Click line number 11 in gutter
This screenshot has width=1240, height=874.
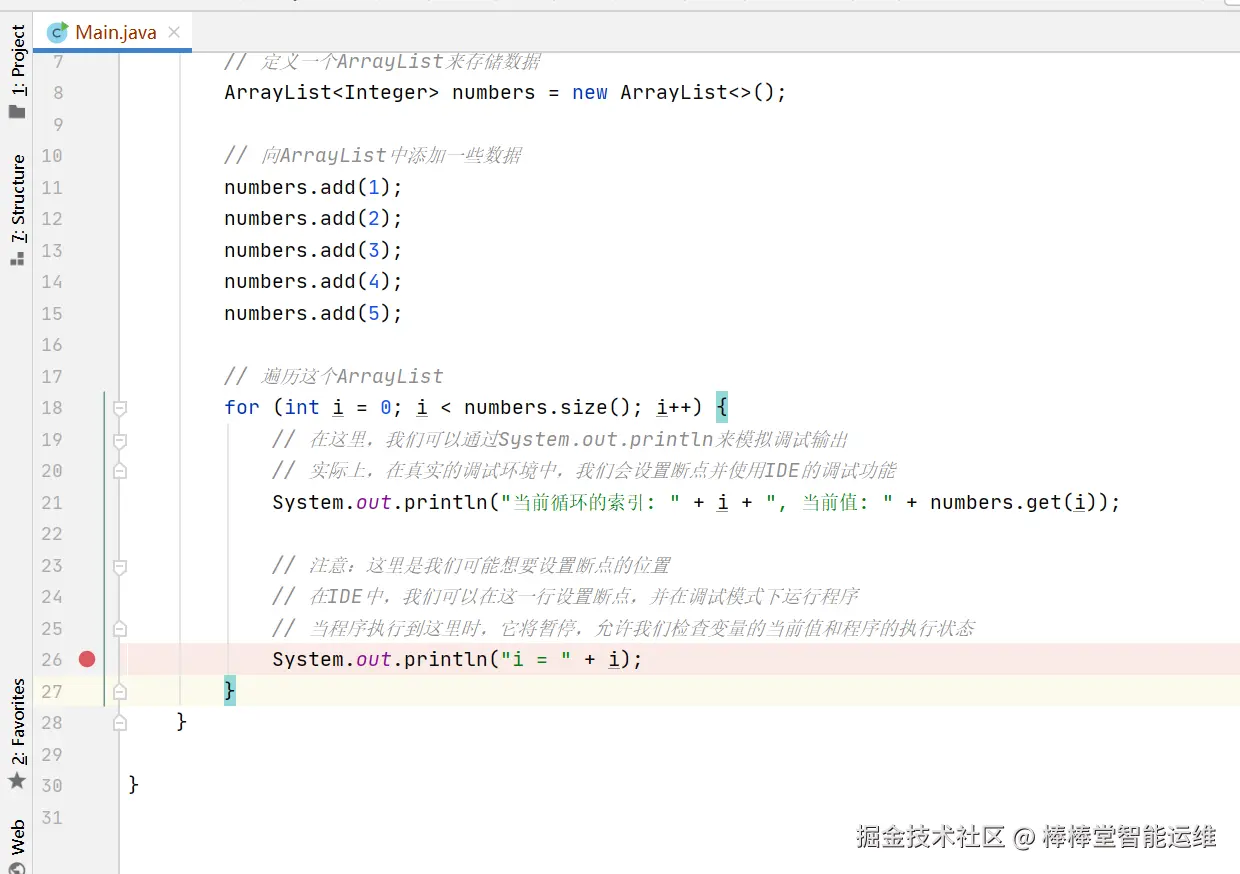point(52,187)
